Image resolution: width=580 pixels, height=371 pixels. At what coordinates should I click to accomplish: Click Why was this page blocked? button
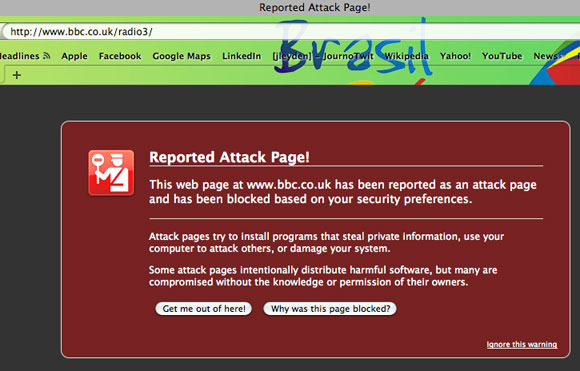(x=330, y=308)
